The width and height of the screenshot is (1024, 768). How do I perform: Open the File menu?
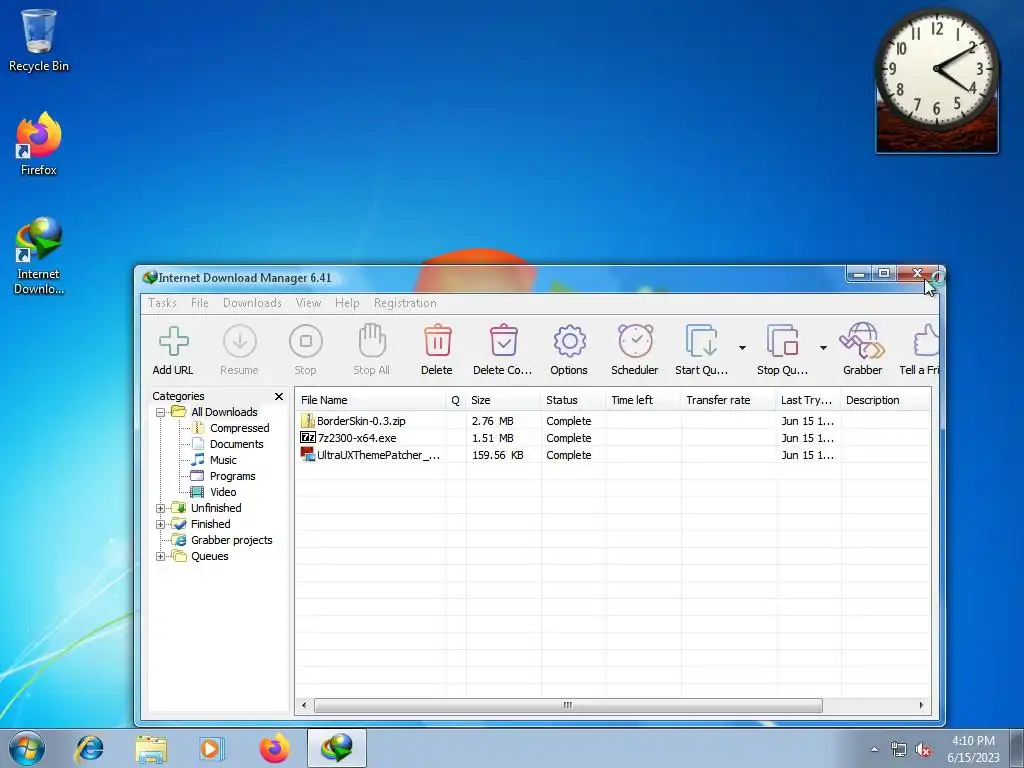[x=200, y=303]
